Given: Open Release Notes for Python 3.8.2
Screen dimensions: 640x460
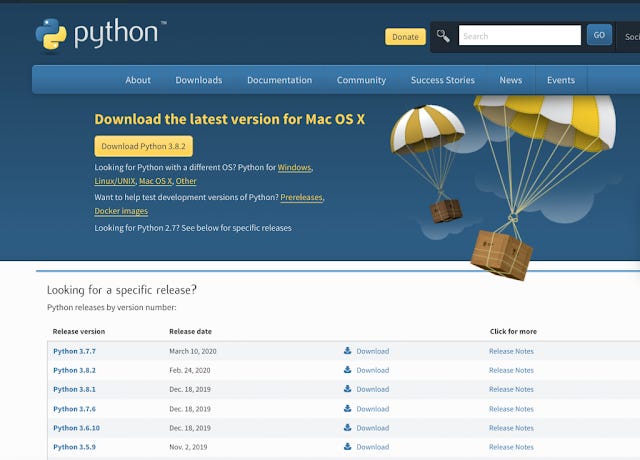Looking at the screenshot, I should coord(511,370).
